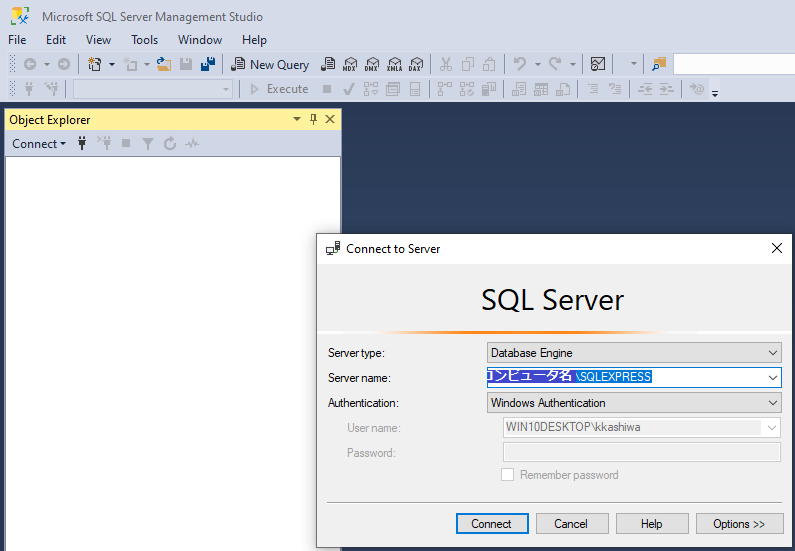Open a new Analysis Services DMX query
This screenshot has height=551, width=795.
coord(372,64)
